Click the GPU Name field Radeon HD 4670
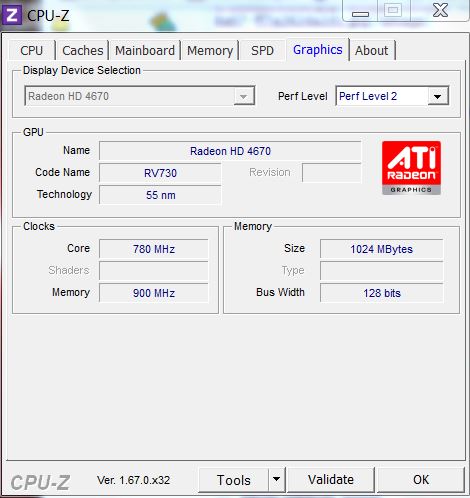Image resolution: width=470 pixels, height=498 pixels. (230, 151)
